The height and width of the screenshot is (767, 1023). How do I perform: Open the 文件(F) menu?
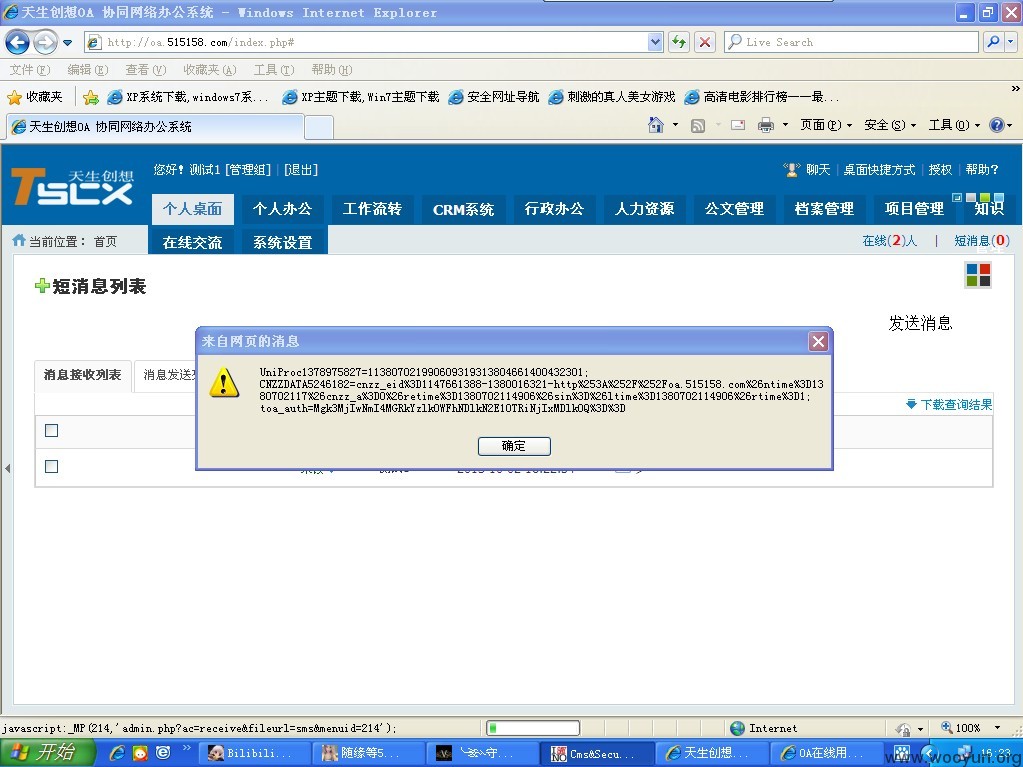click(30, 70)
